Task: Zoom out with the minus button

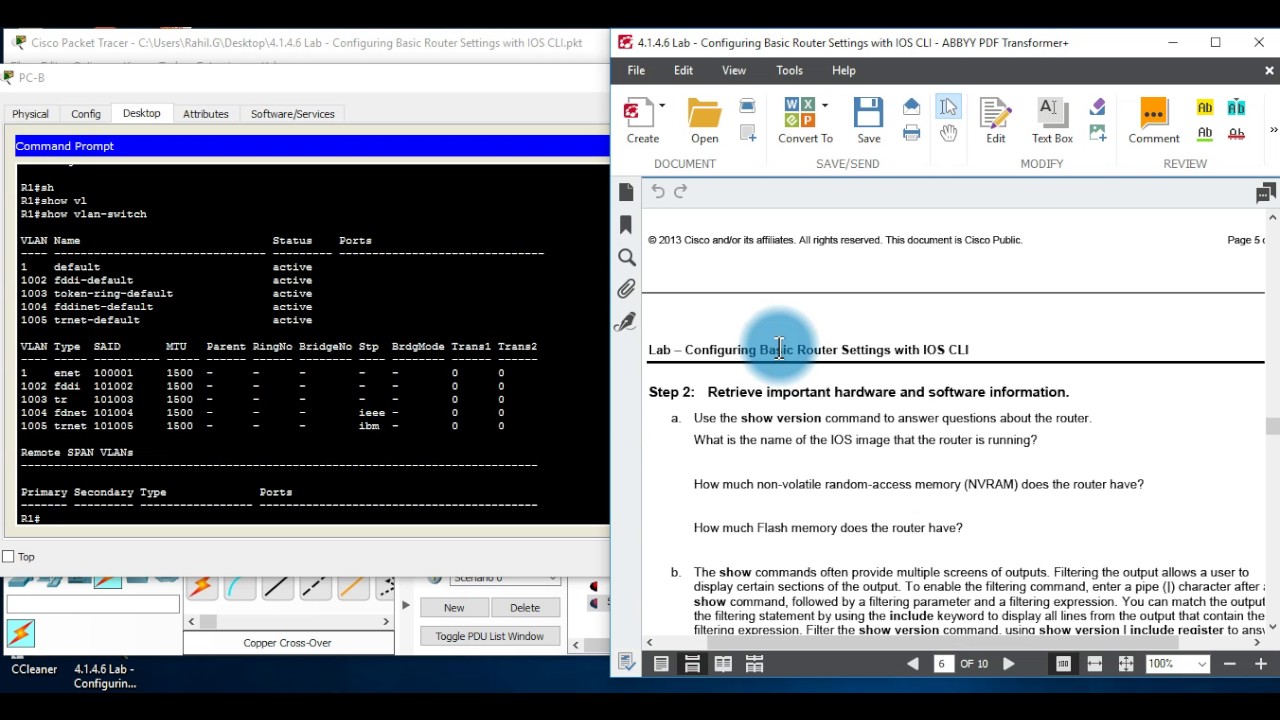Action: point(1230,663)
